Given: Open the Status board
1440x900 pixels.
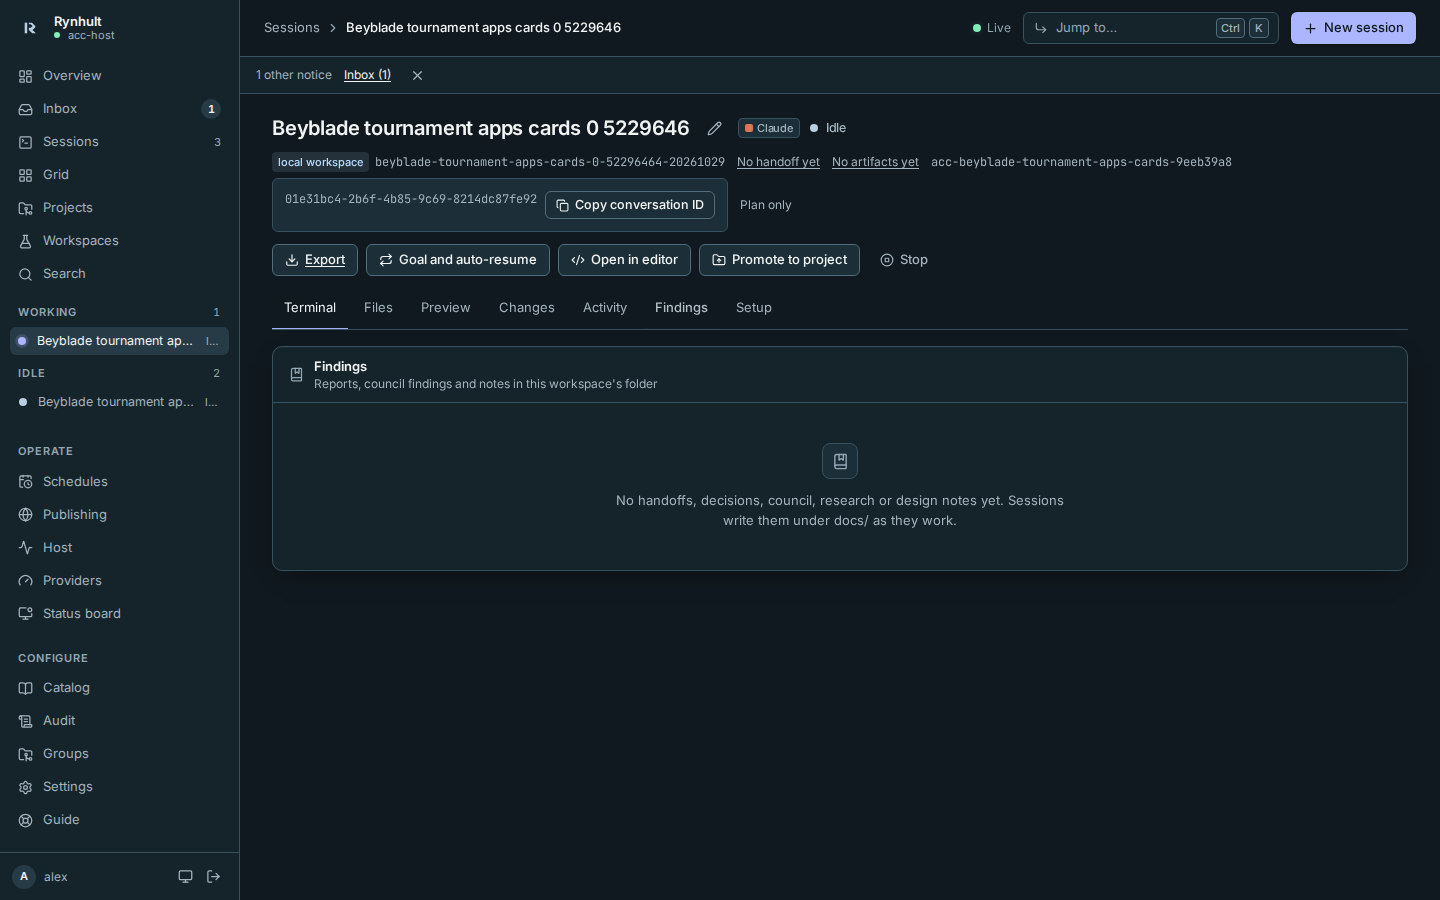Looking at the screenshot, I should tap(119, 614).
